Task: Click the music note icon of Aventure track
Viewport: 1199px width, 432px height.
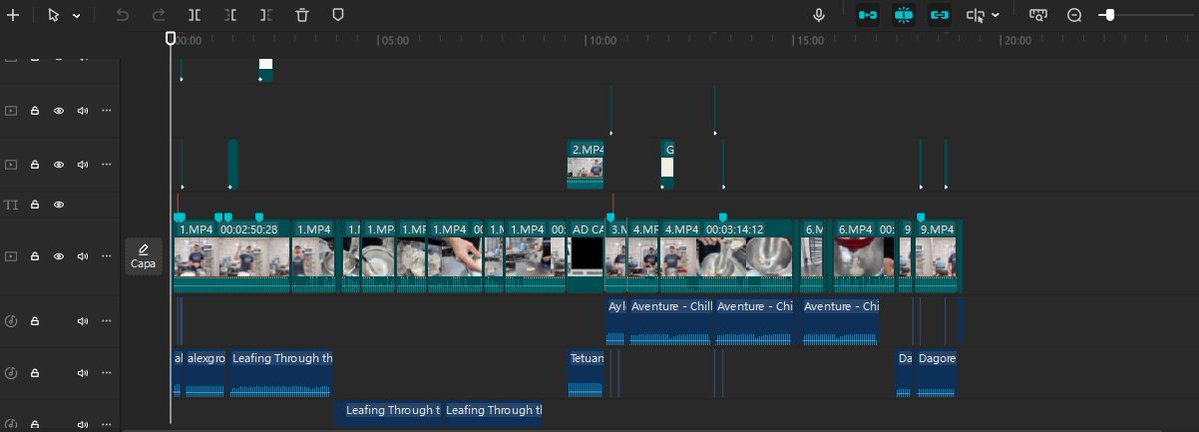Action: click(11, 321)
